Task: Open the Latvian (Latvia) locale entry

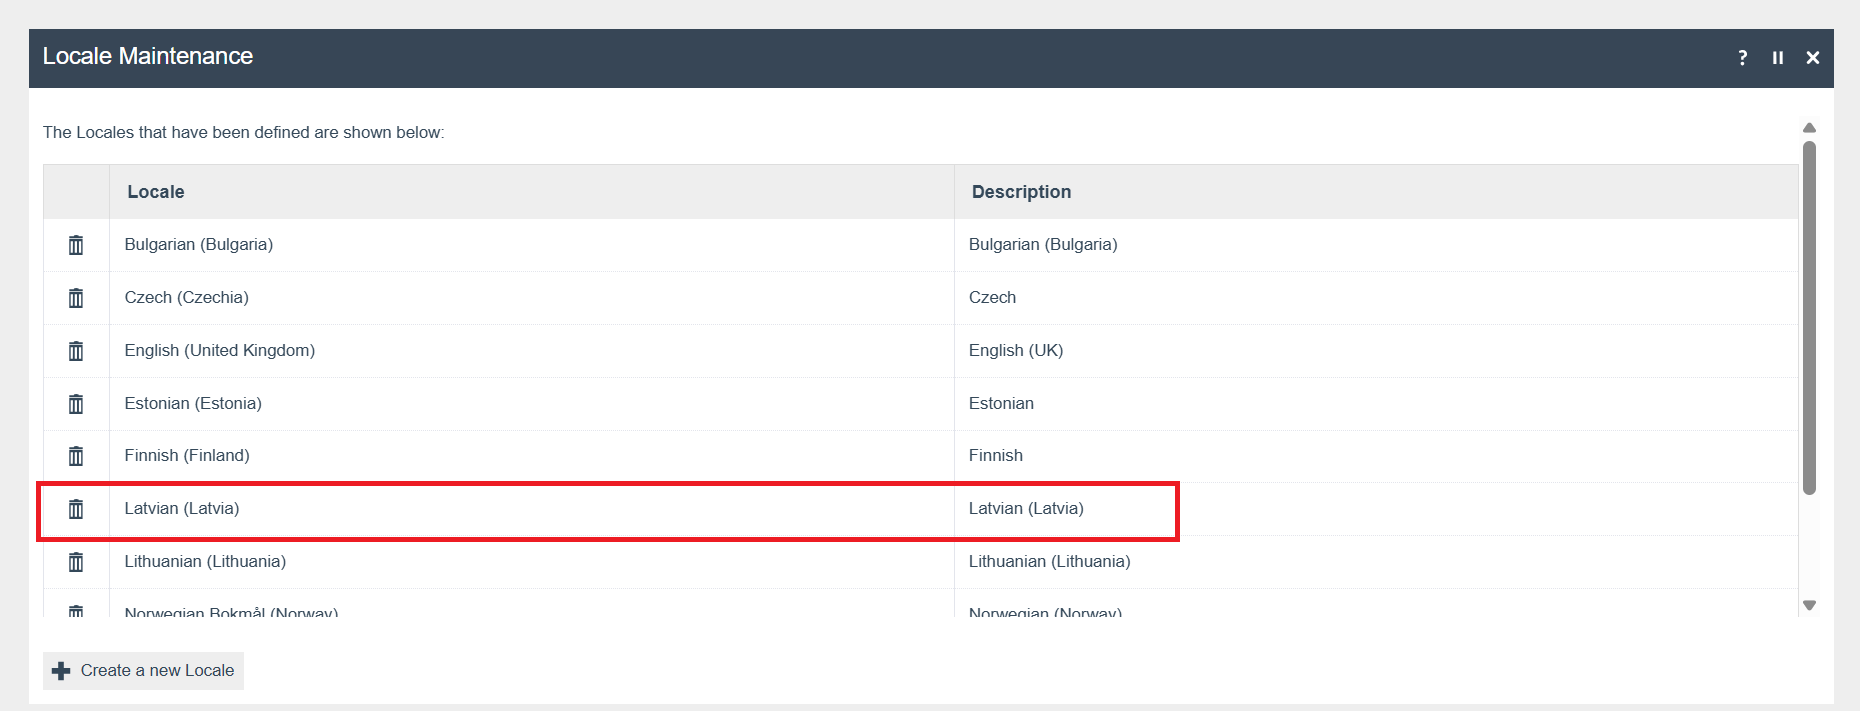Action: click(182, 509)
